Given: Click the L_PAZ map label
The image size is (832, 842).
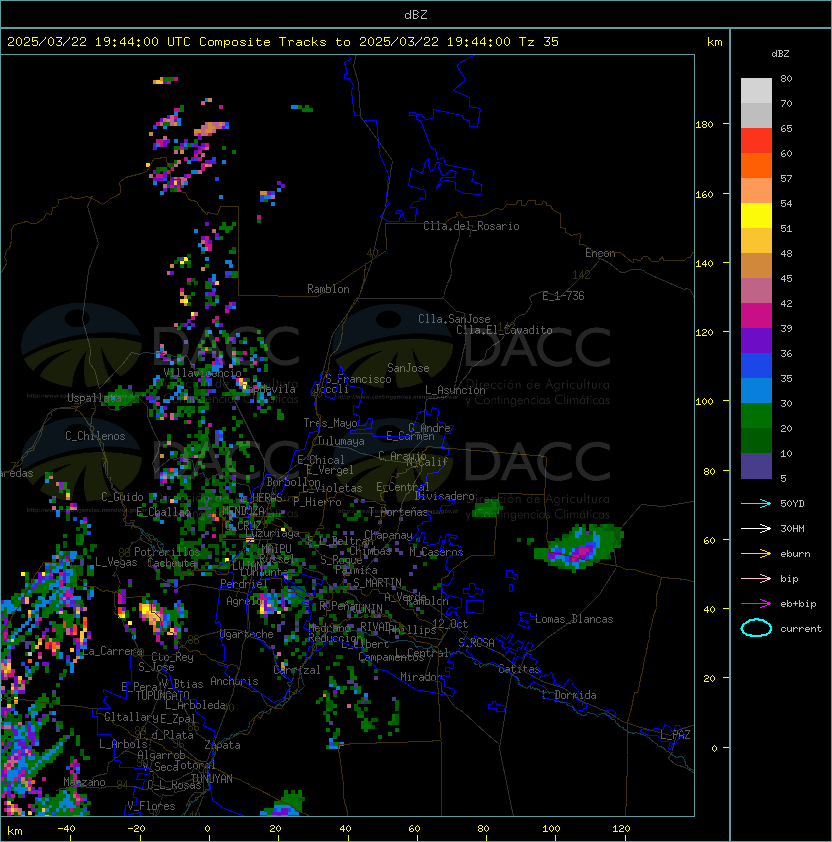Looking at the screenshot, I should pos(675,735).
